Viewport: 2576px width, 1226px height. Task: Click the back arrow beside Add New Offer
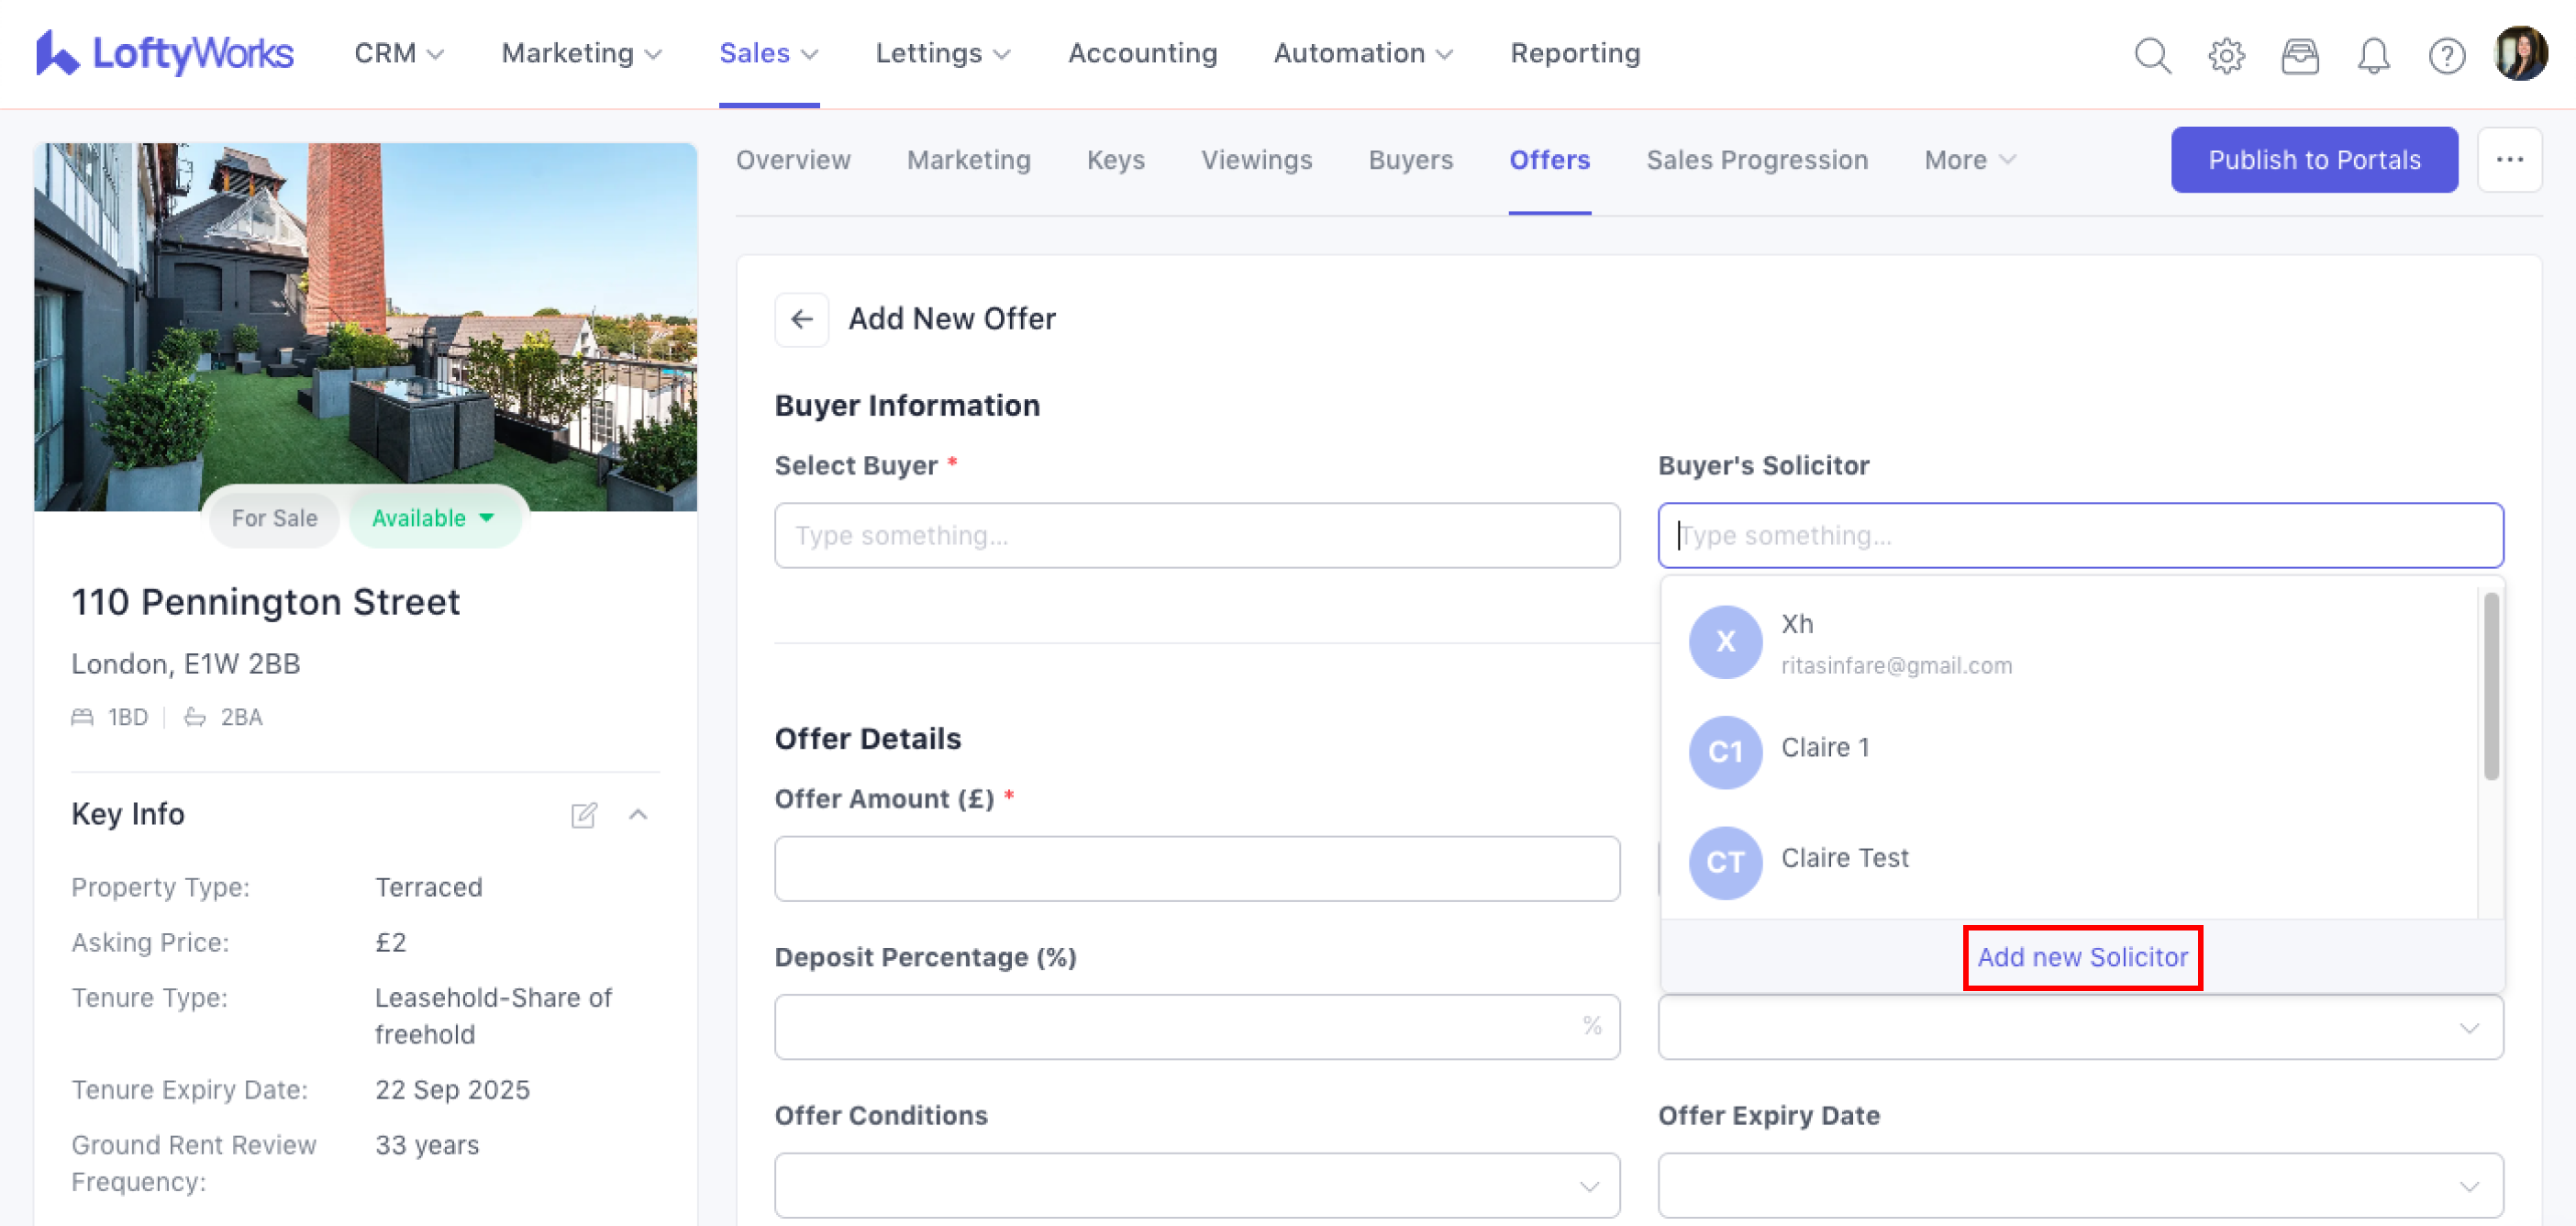point(801,319)
